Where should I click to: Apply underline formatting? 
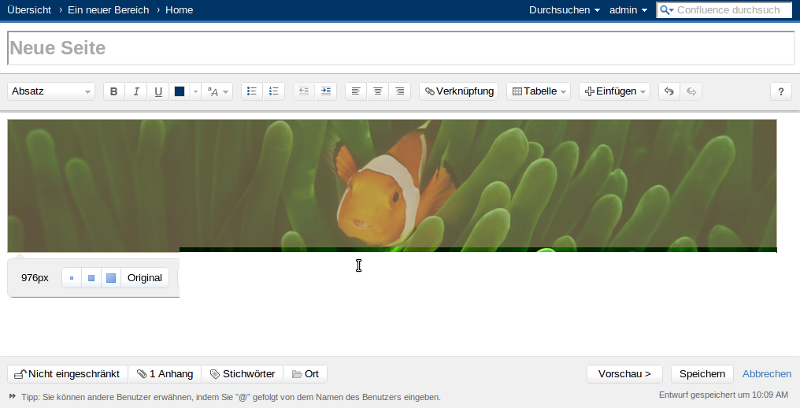[158, 91]
